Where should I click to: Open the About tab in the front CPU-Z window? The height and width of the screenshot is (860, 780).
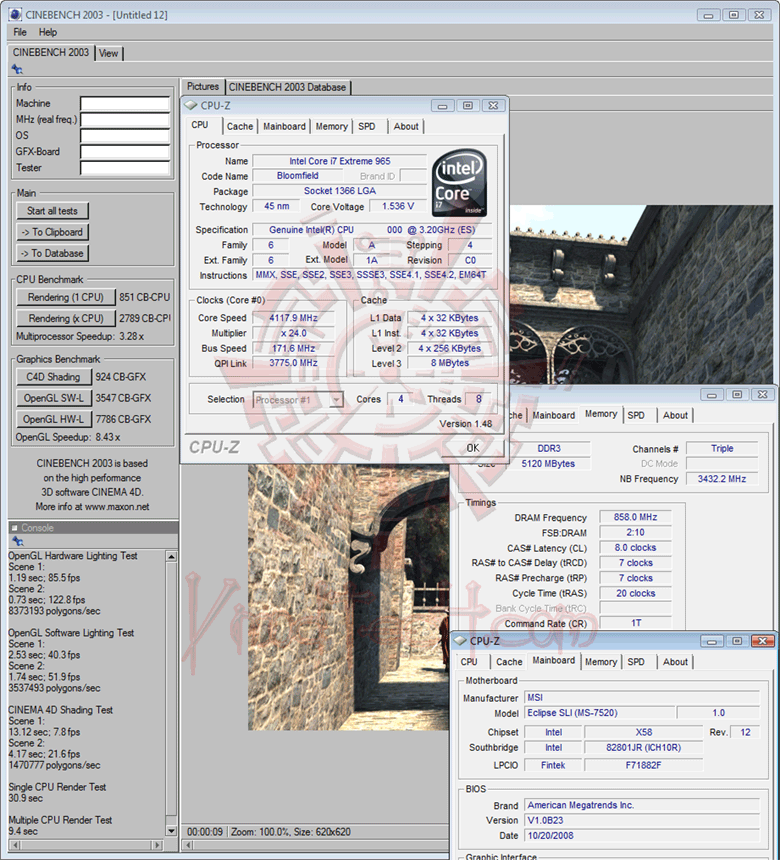click(x=406, y=126)
